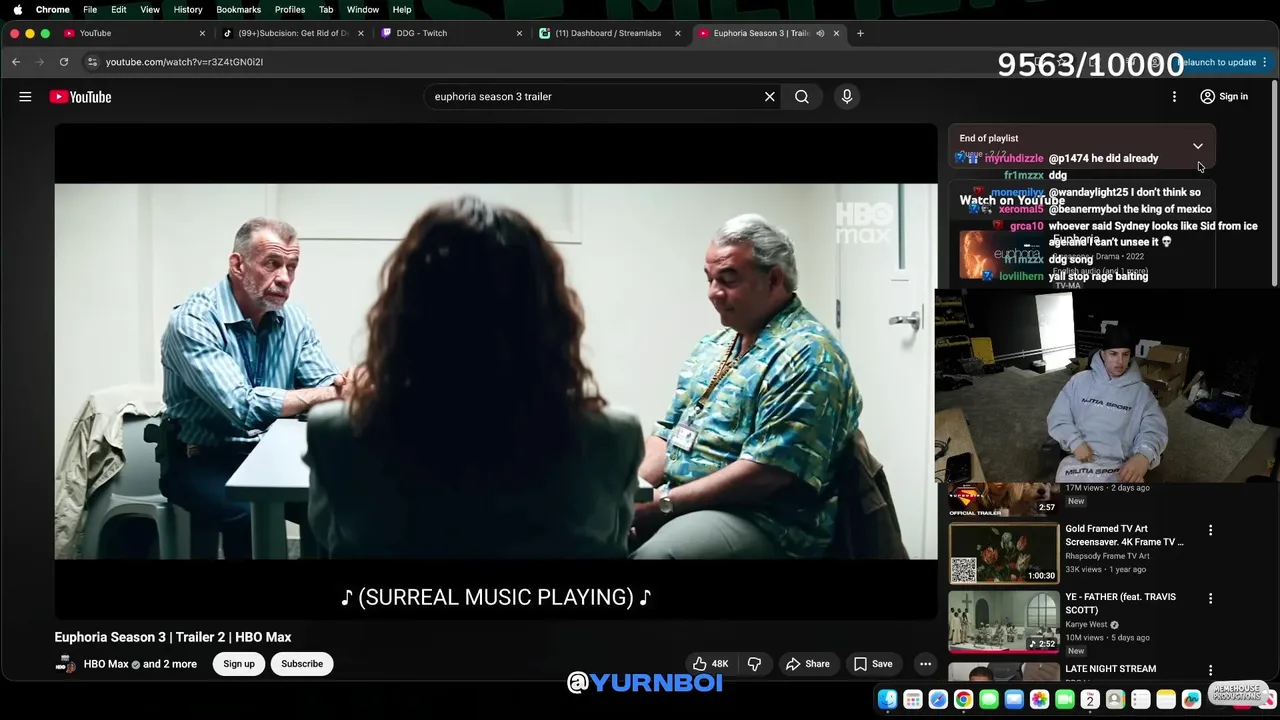
Task: Open options for LATE NIGHT STREAM video
Action: (x=1210, y=670)
